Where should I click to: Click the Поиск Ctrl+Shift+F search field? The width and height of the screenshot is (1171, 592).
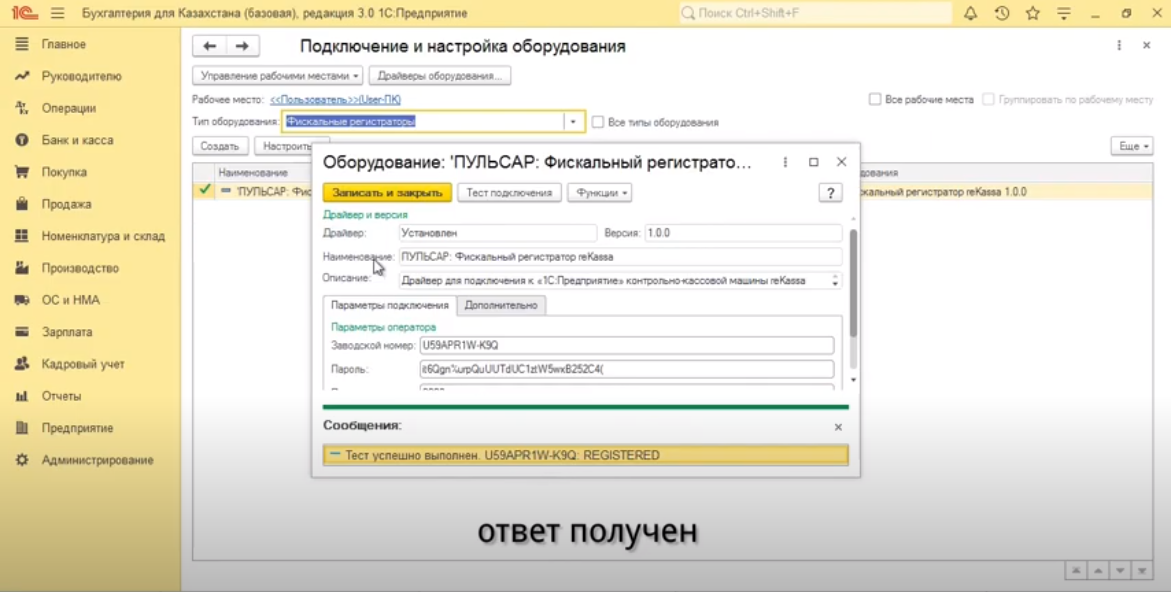click(x=815, y=13)
